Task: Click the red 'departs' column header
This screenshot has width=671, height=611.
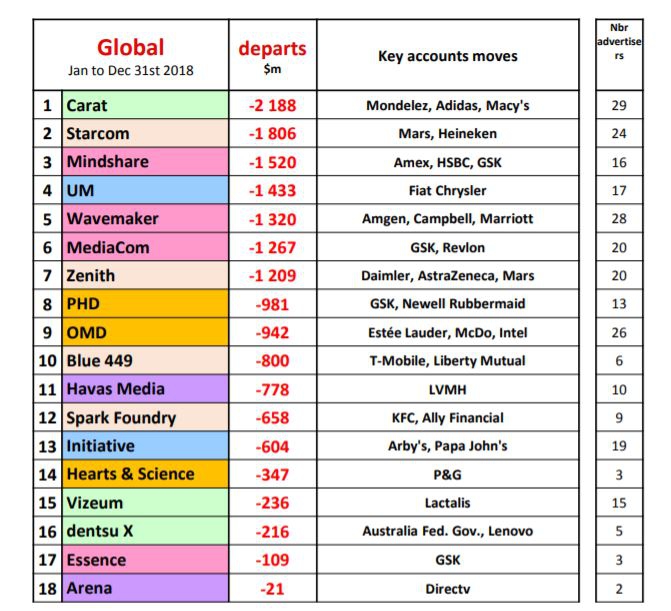Action: [272, 50]
